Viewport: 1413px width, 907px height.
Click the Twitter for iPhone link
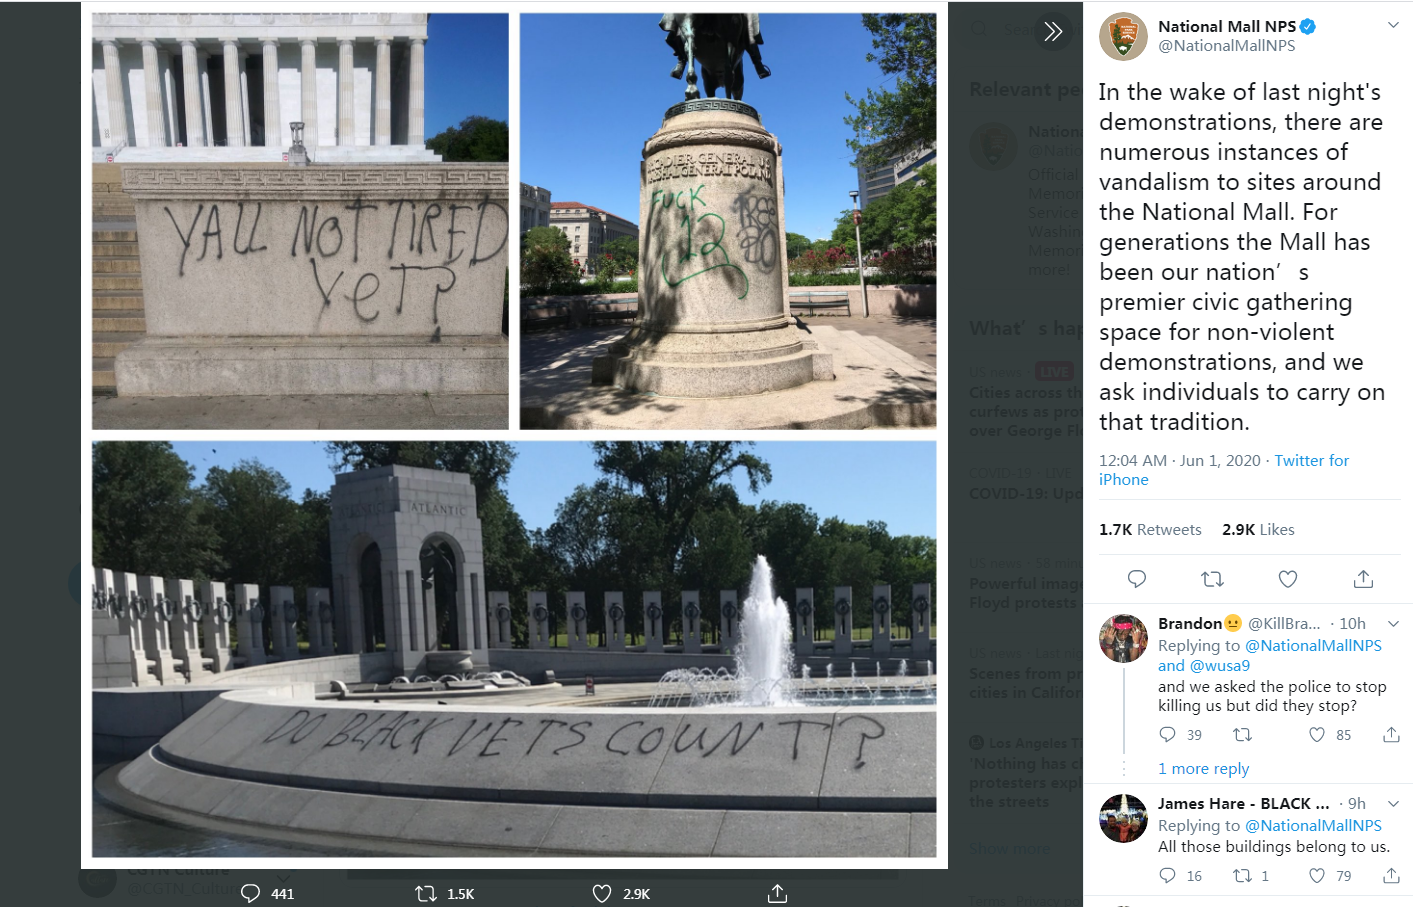click(x=1224, y=470)
